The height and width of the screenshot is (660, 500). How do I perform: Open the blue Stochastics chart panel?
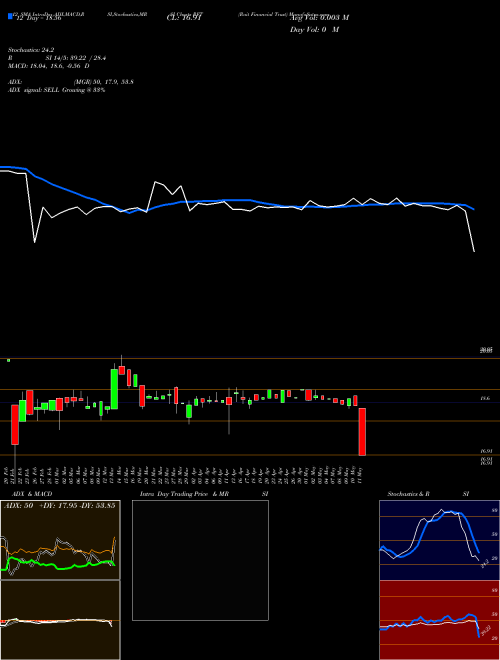[439, 540]
